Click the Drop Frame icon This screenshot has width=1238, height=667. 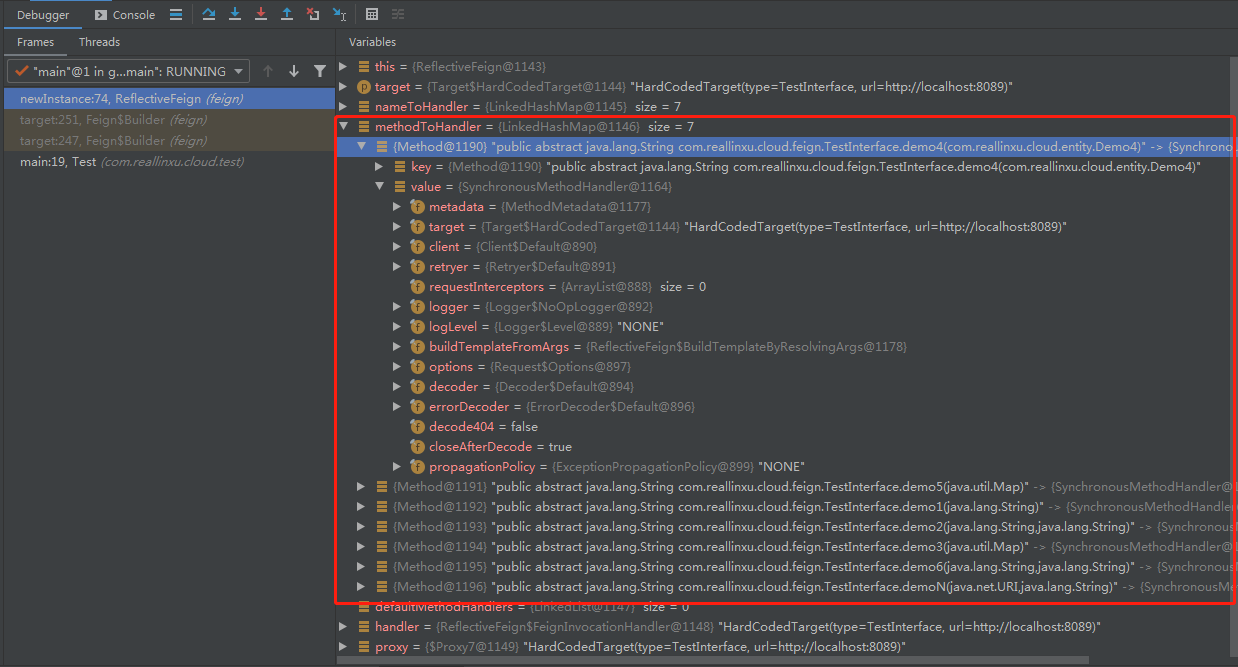(x=313, y=15)
